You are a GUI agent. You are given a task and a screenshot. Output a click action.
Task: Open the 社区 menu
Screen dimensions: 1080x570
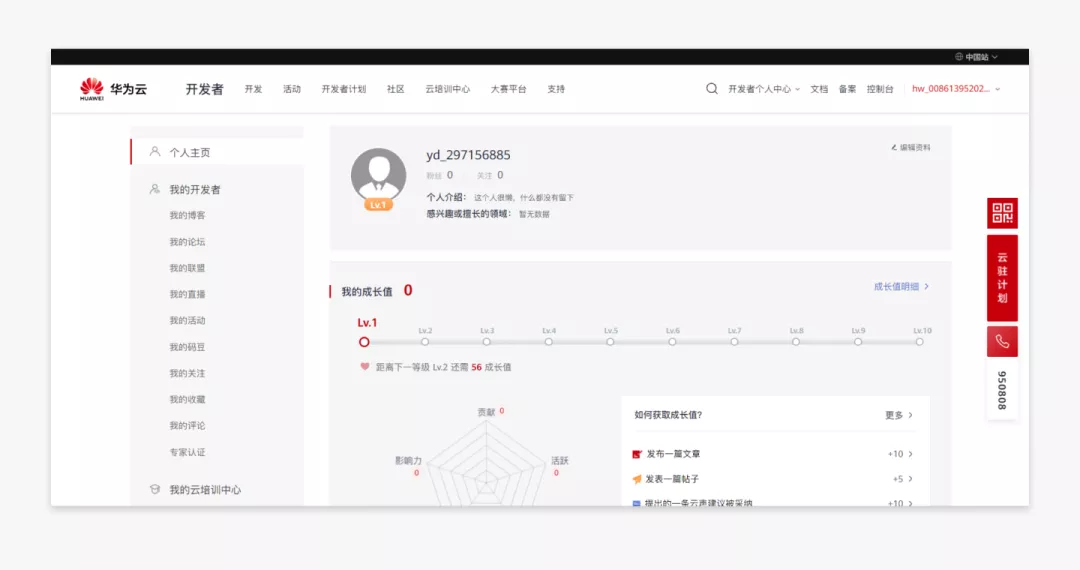[395, 89]
